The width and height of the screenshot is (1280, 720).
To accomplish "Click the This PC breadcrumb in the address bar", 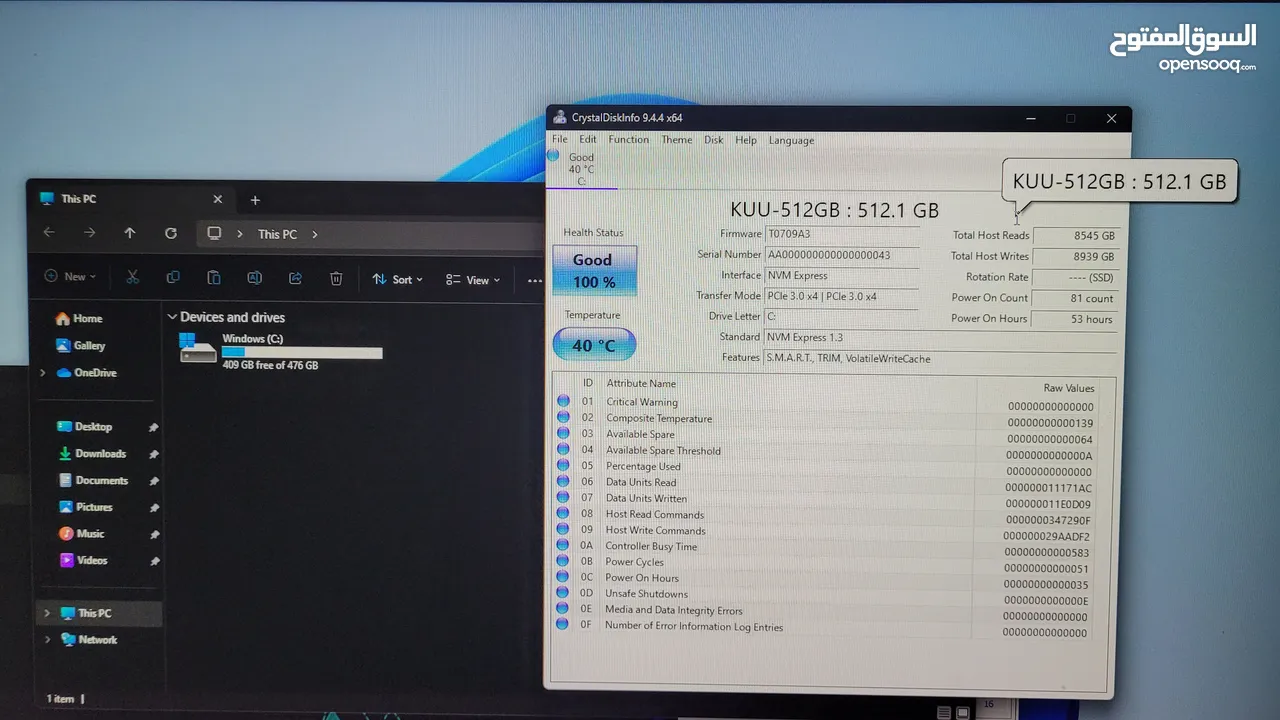I will [x=277, y=234].
